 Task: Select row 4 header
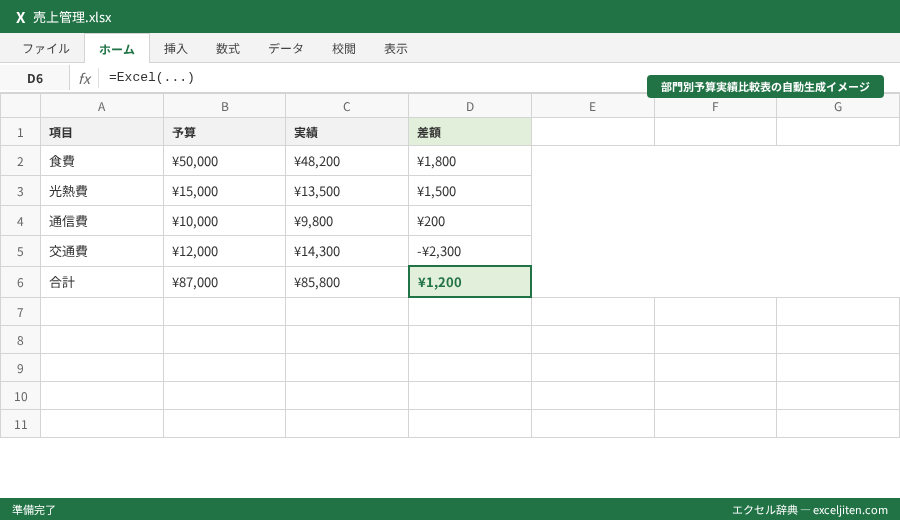click(x=21, y=220)
